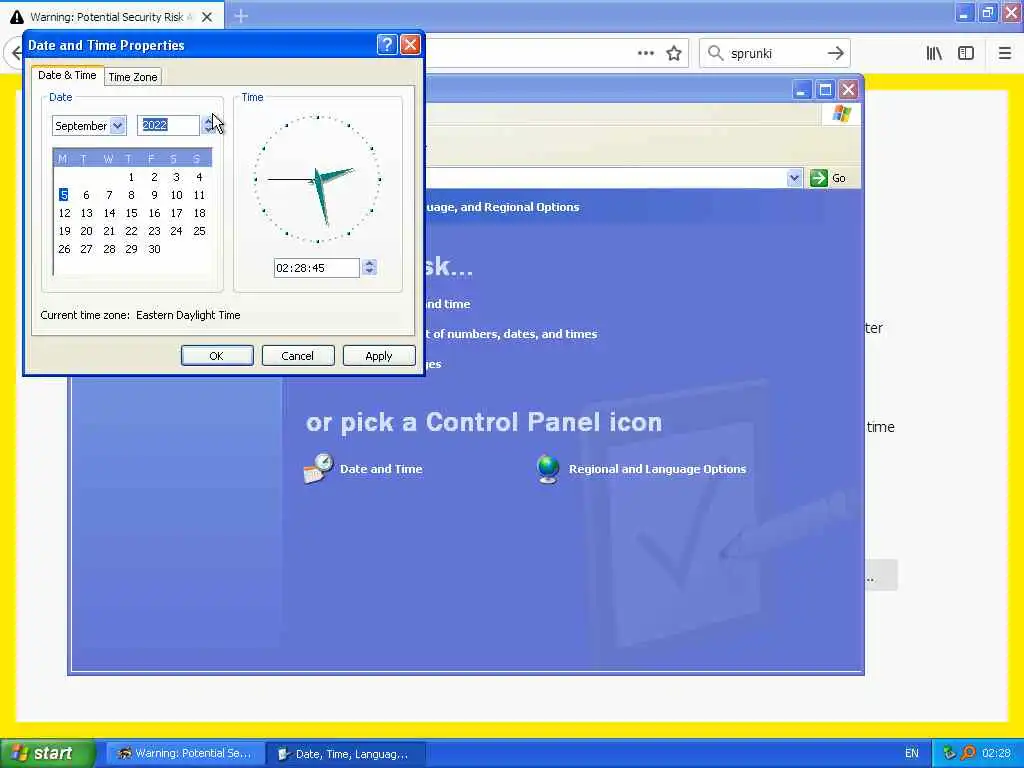Viewport: 1024px width, 768px height.
Task: Select day 11 in the calendar
Action: tap(199, 195)
